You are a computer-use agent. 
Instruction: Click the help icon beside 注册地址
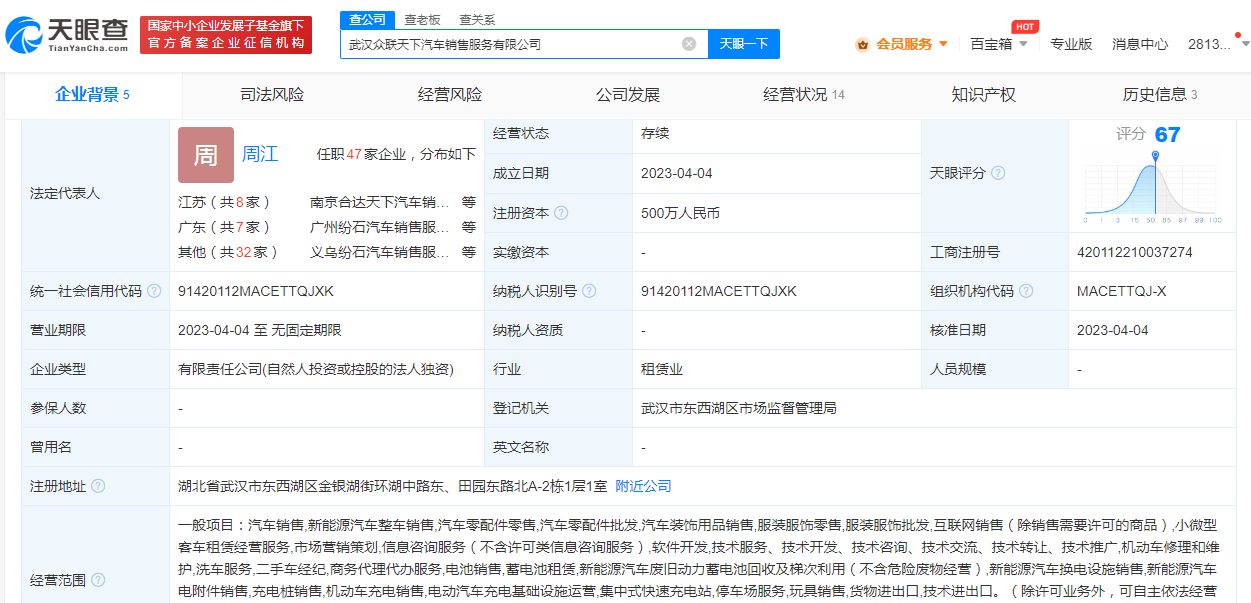98,486
